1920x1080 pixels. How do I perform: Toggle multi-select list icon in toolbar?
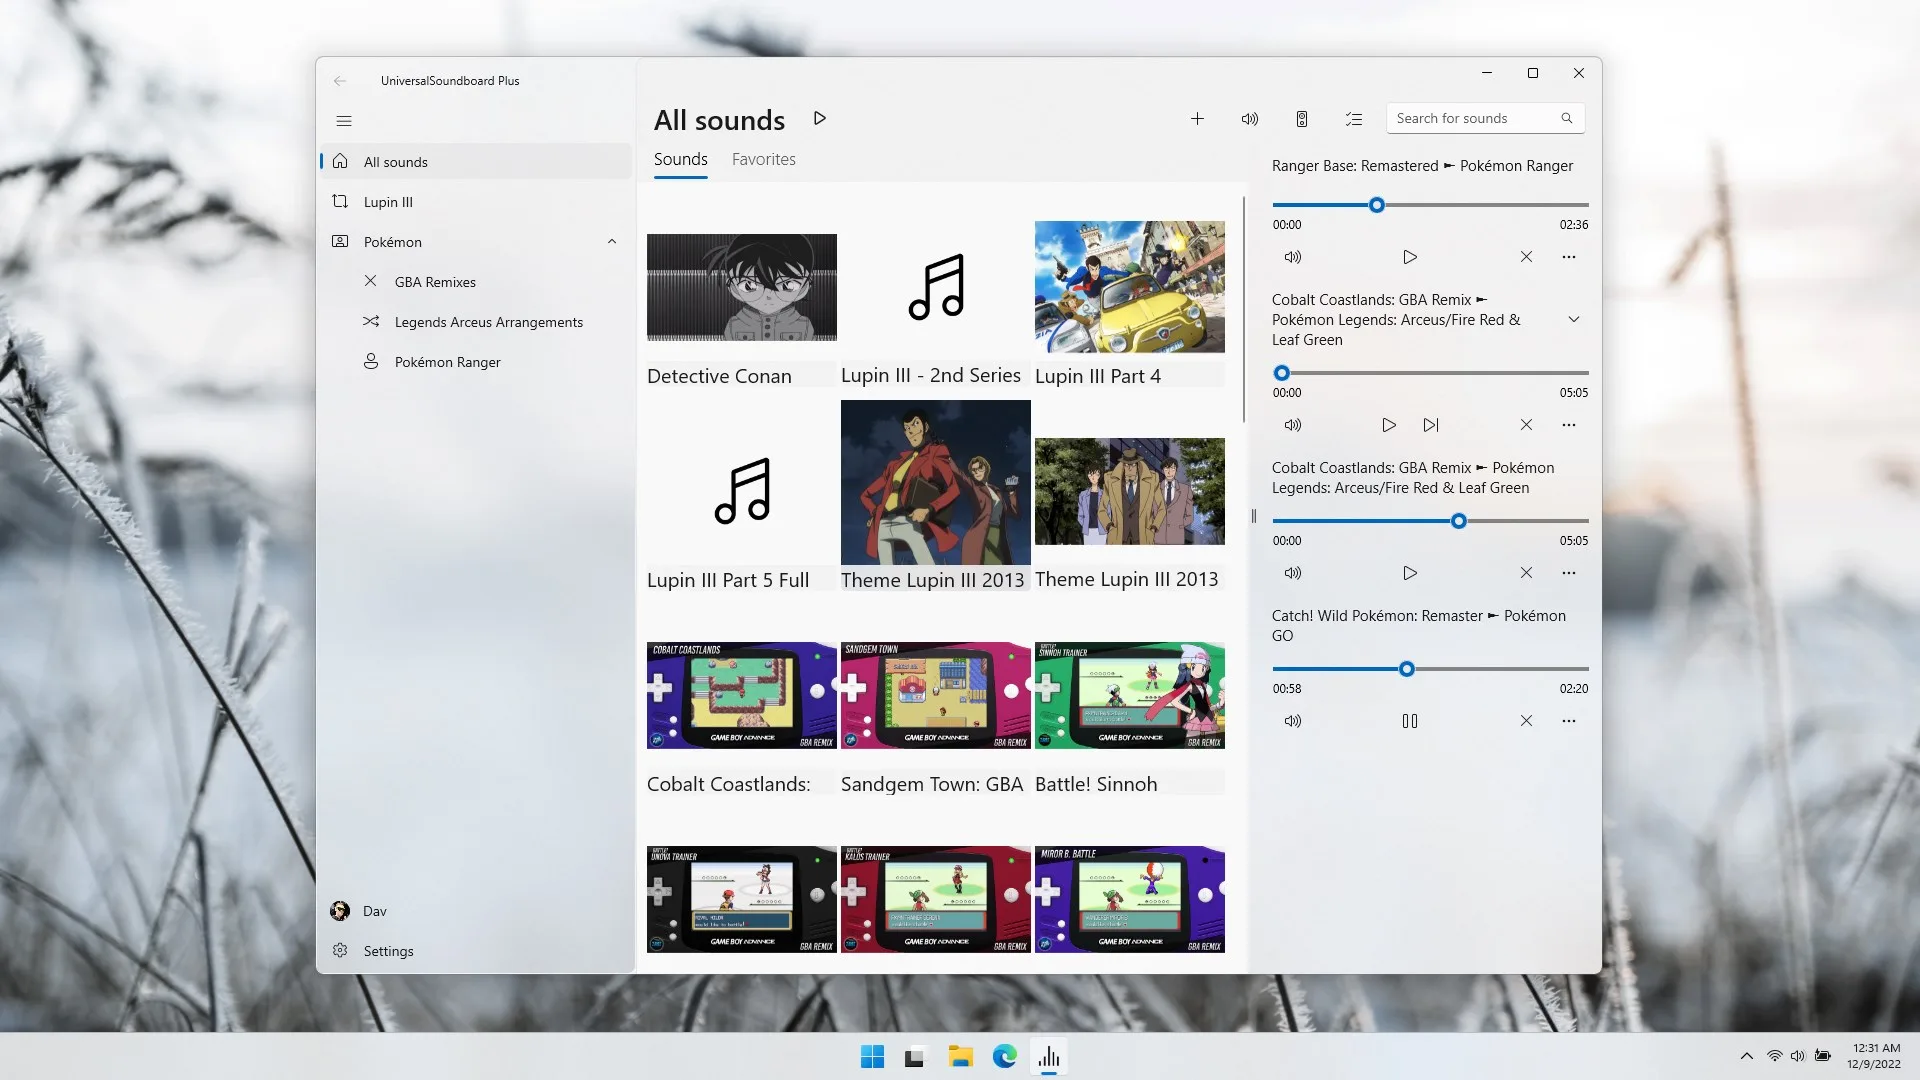1354,119
